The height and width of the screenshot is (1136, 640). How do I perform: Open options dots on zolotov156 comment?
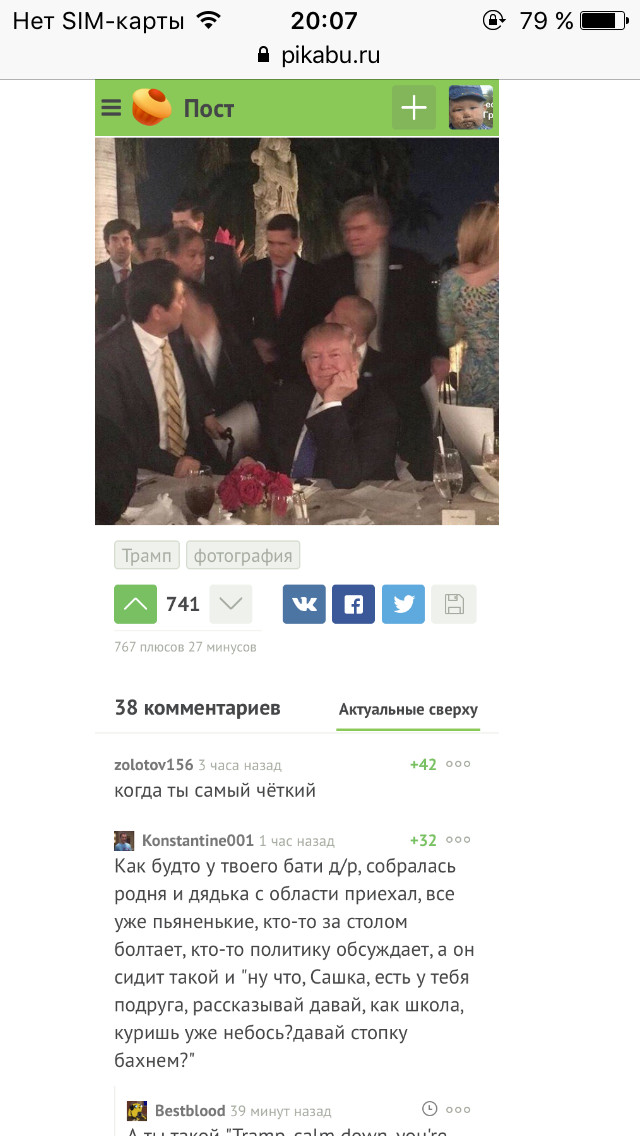point(458,764)
